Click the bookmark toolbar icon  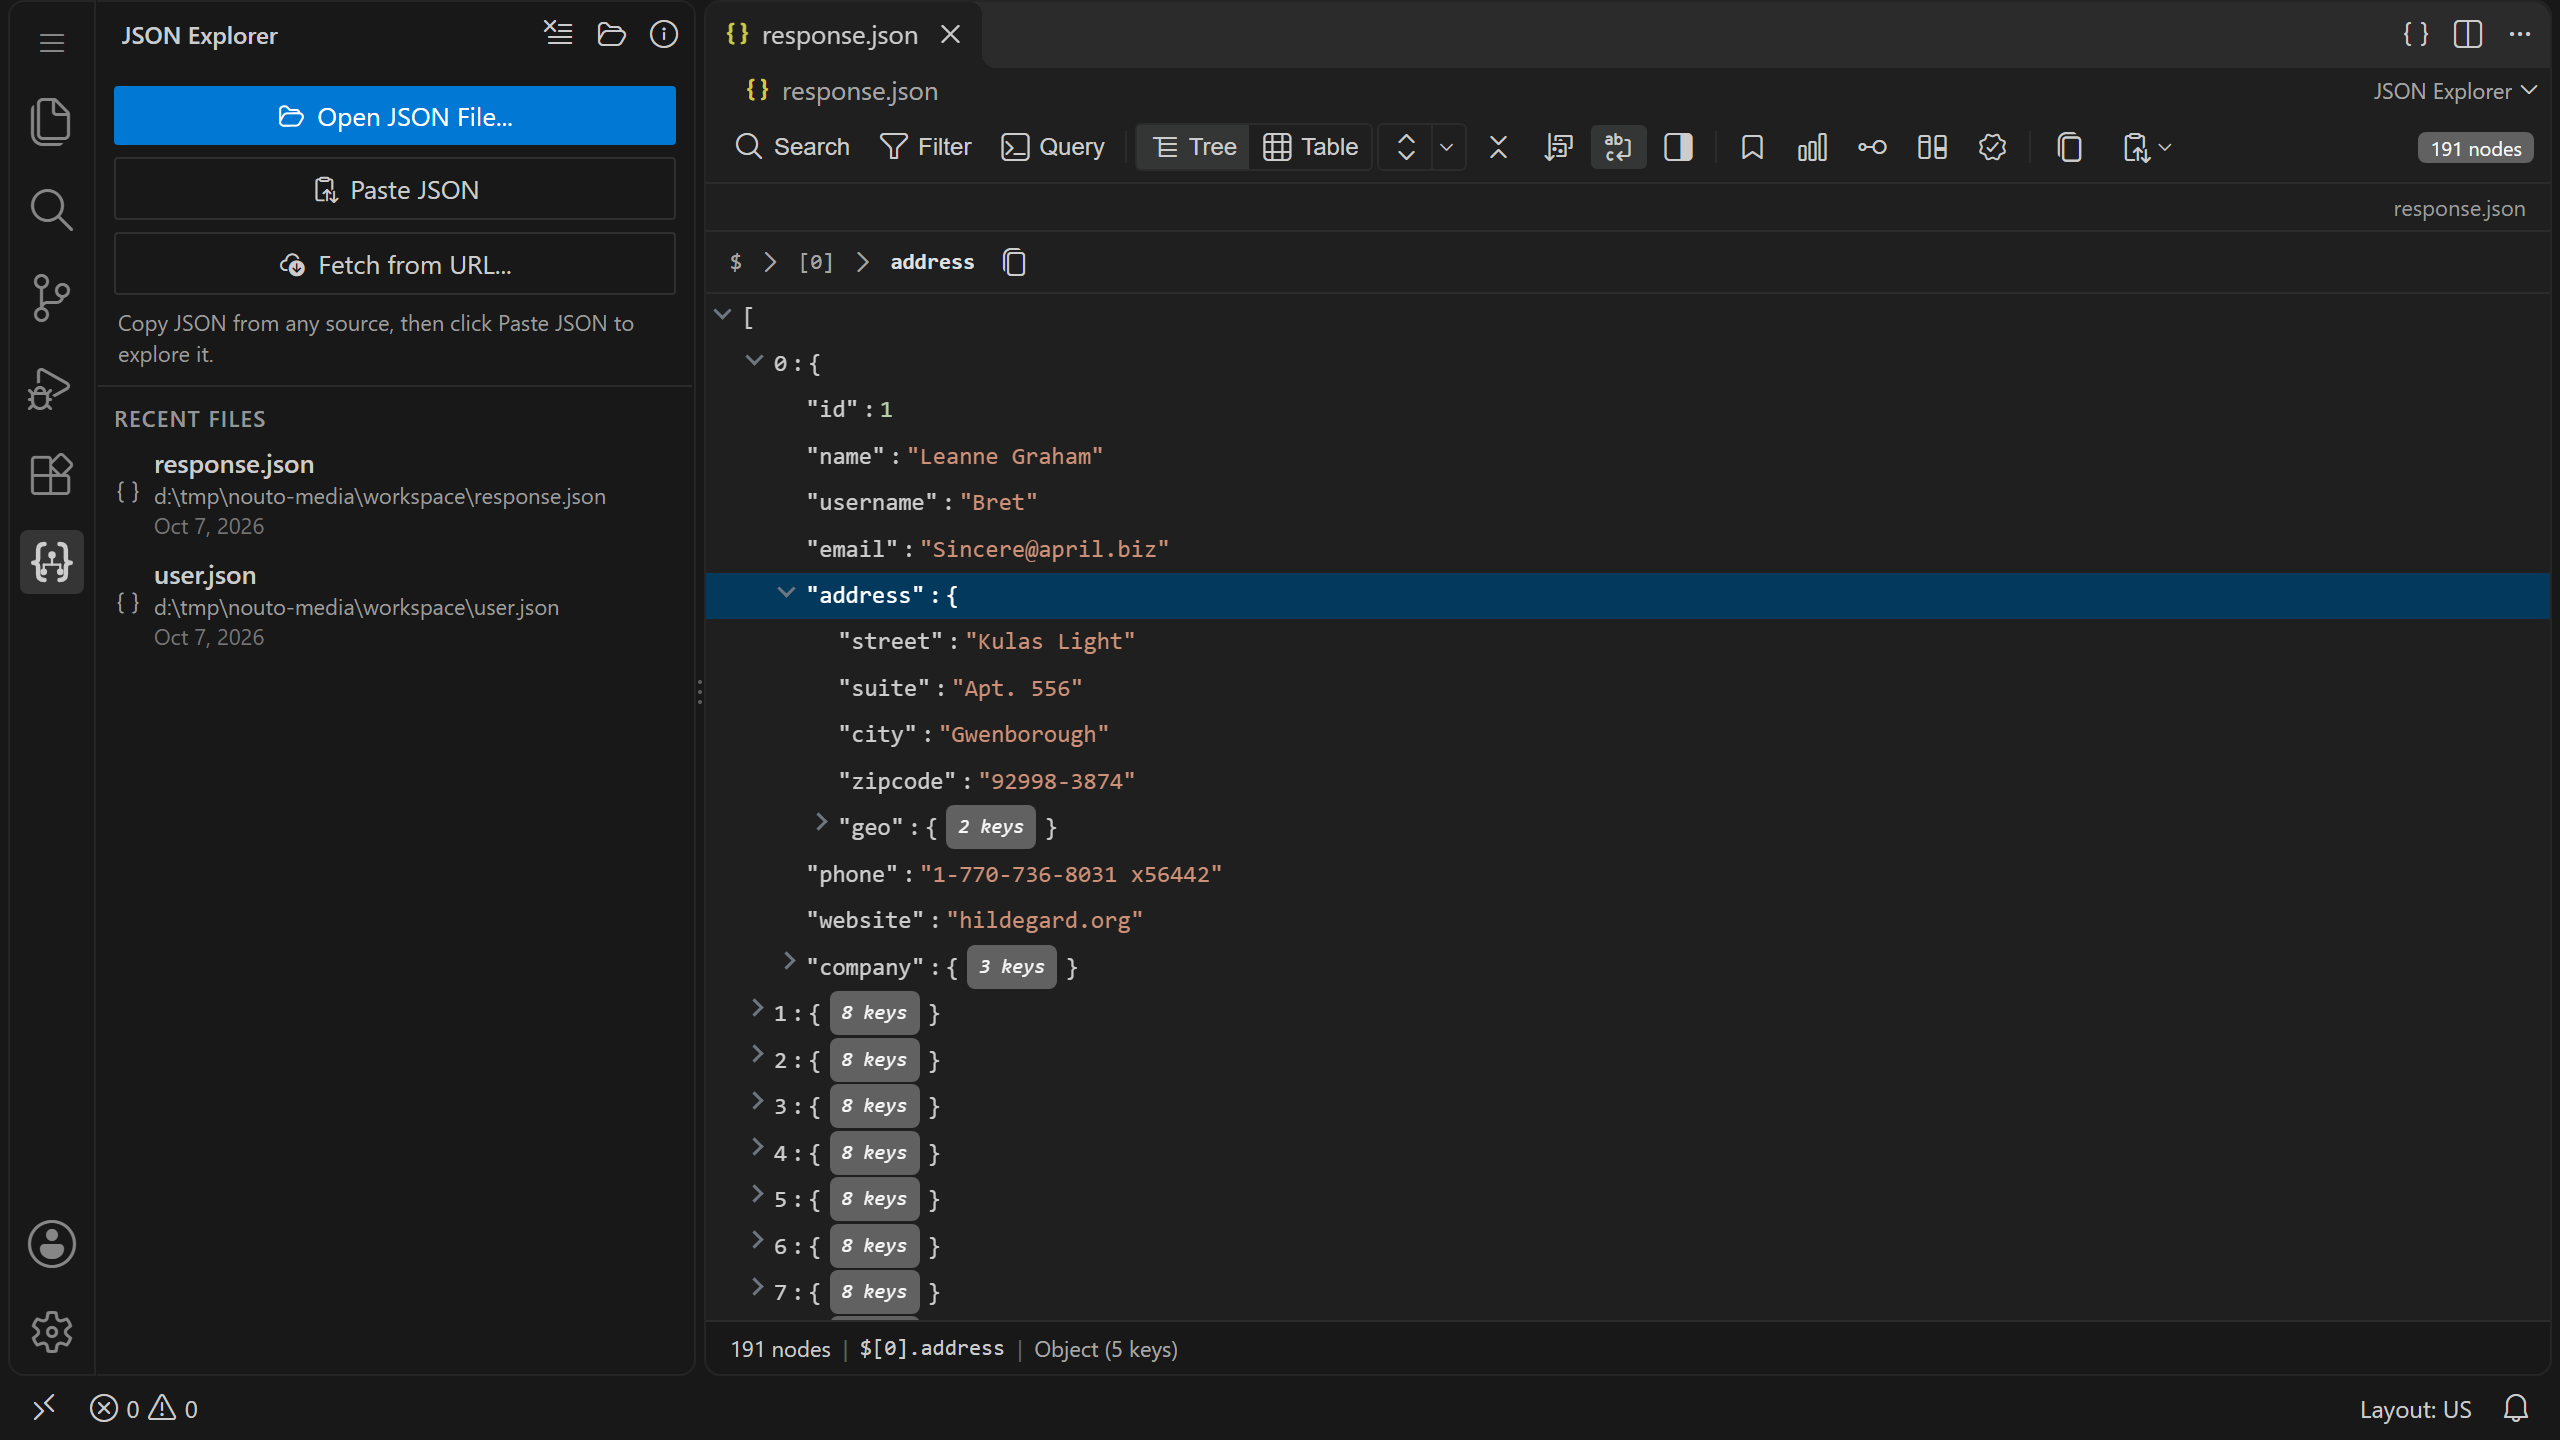click(x=1752, y=148)
